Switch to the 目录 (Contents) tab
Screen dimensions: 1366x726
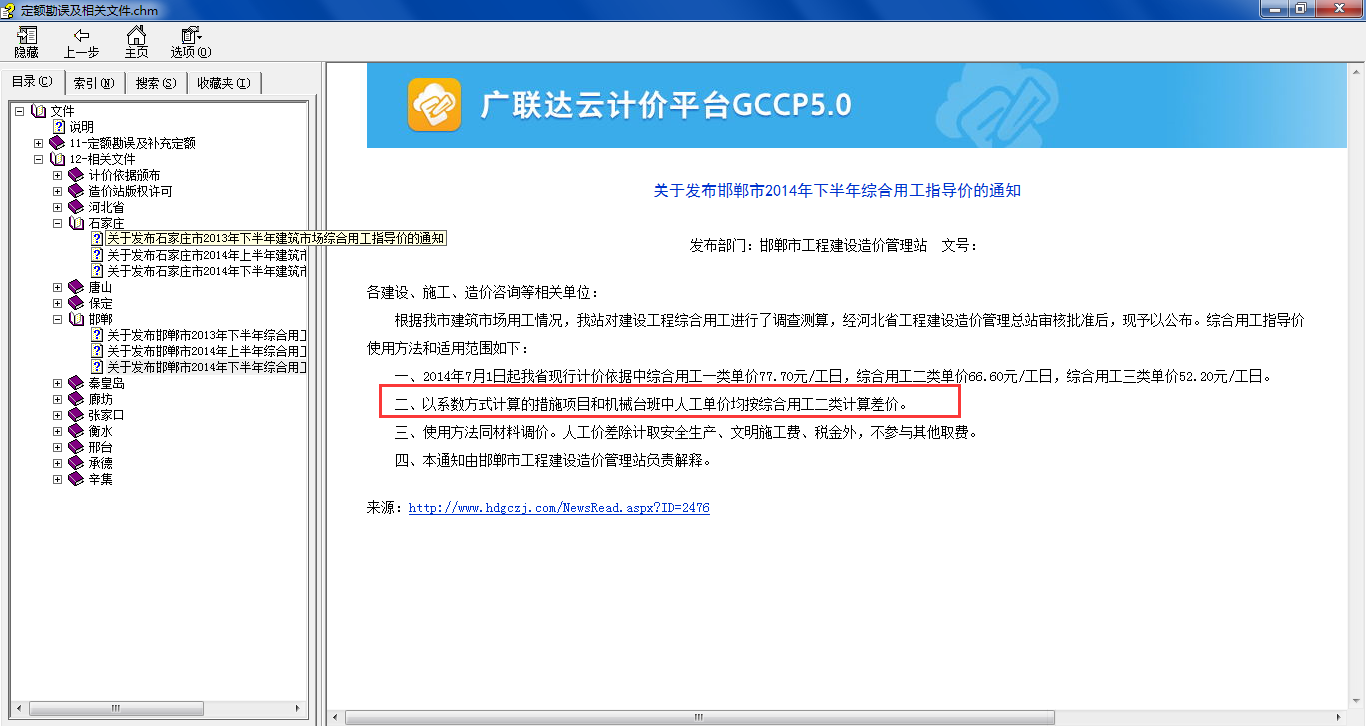pyautogui.click(x=32, y=82)
